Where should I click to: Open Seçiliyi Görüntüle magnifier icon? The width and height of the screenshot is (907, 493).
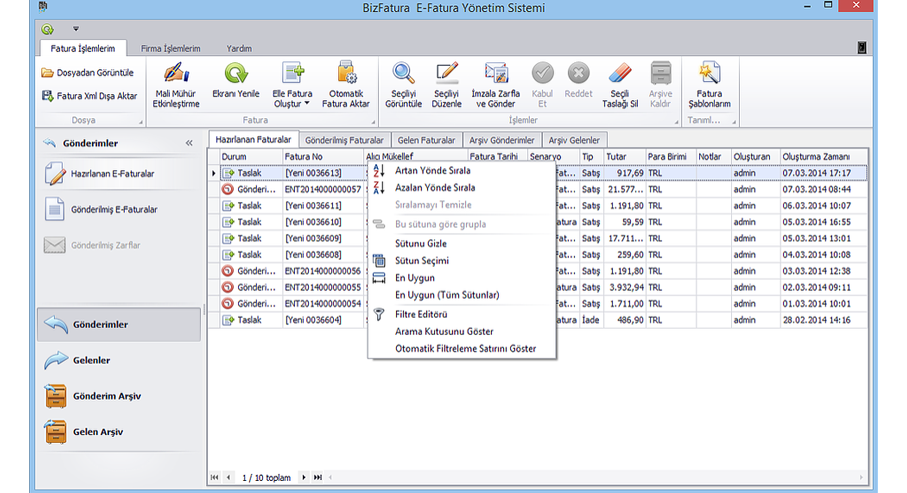(x=403, y=73)
